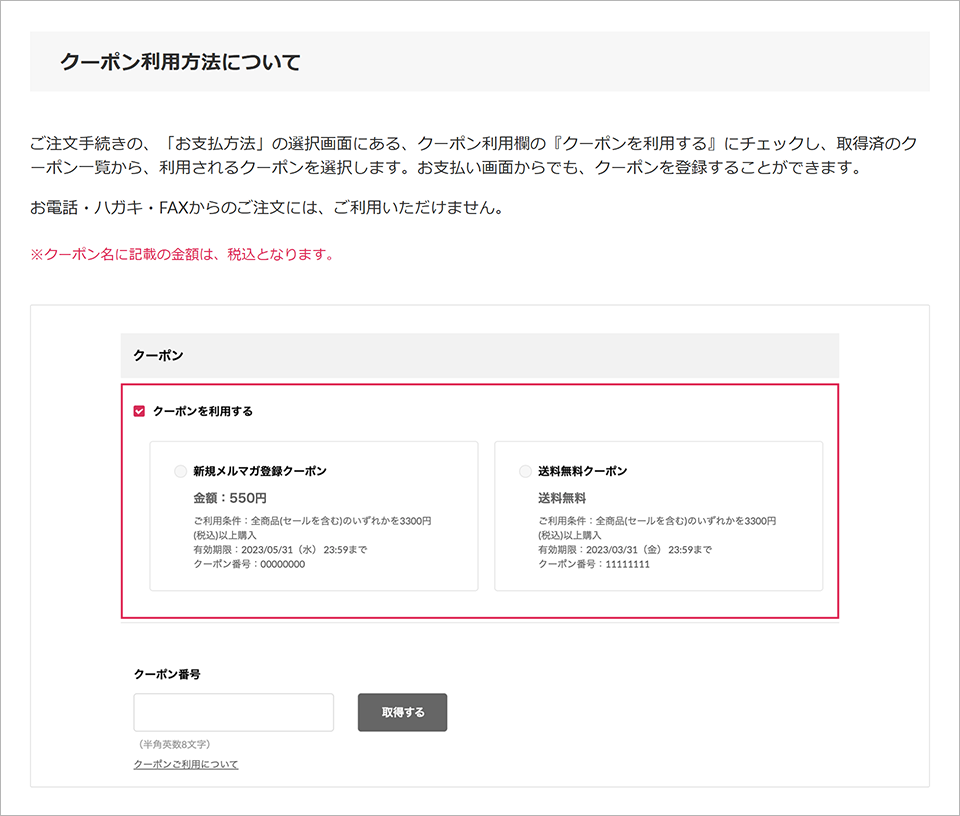
Task: Select the 新規メルマガ登録クーポン radio button
Action: pos(180,470)
